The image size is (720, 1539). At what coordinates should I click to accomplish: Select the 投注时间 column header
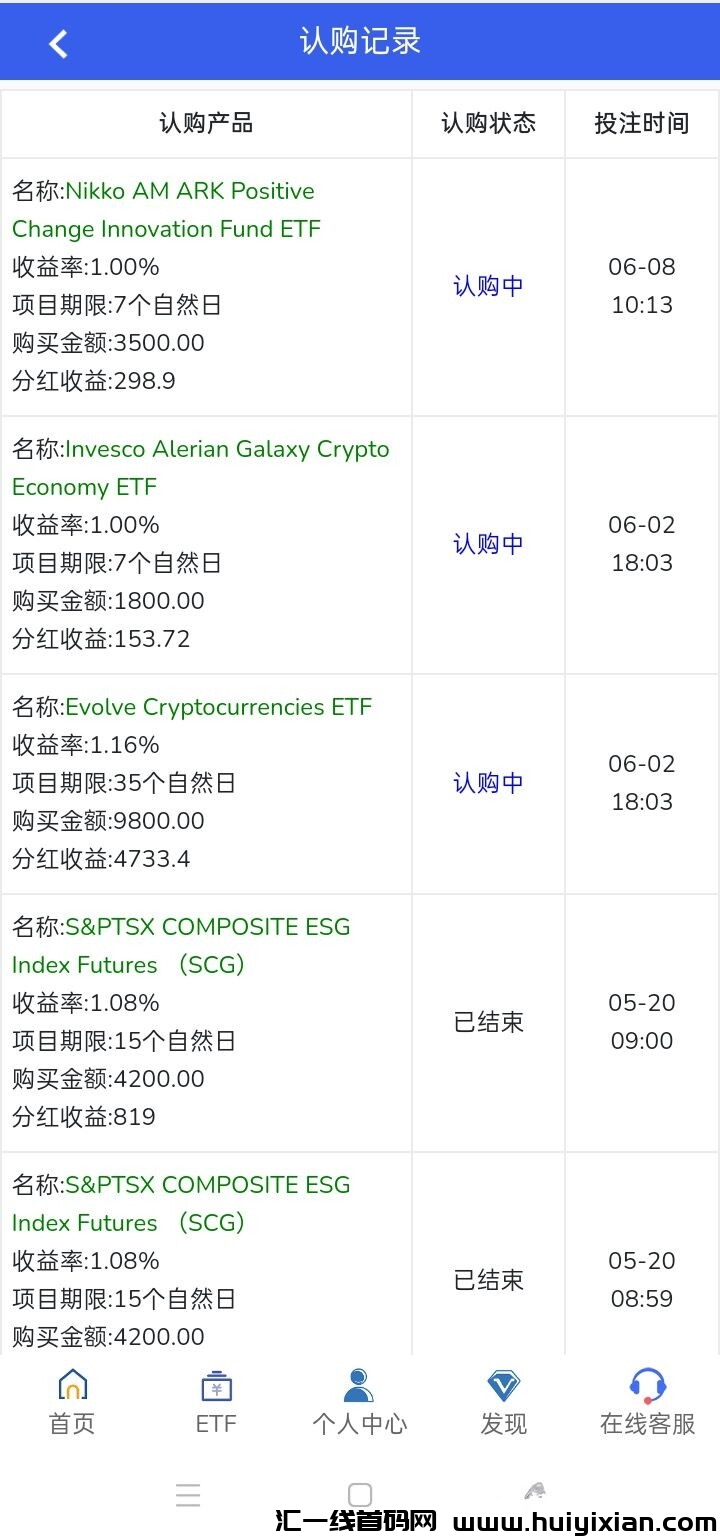[x=641, y=123]
